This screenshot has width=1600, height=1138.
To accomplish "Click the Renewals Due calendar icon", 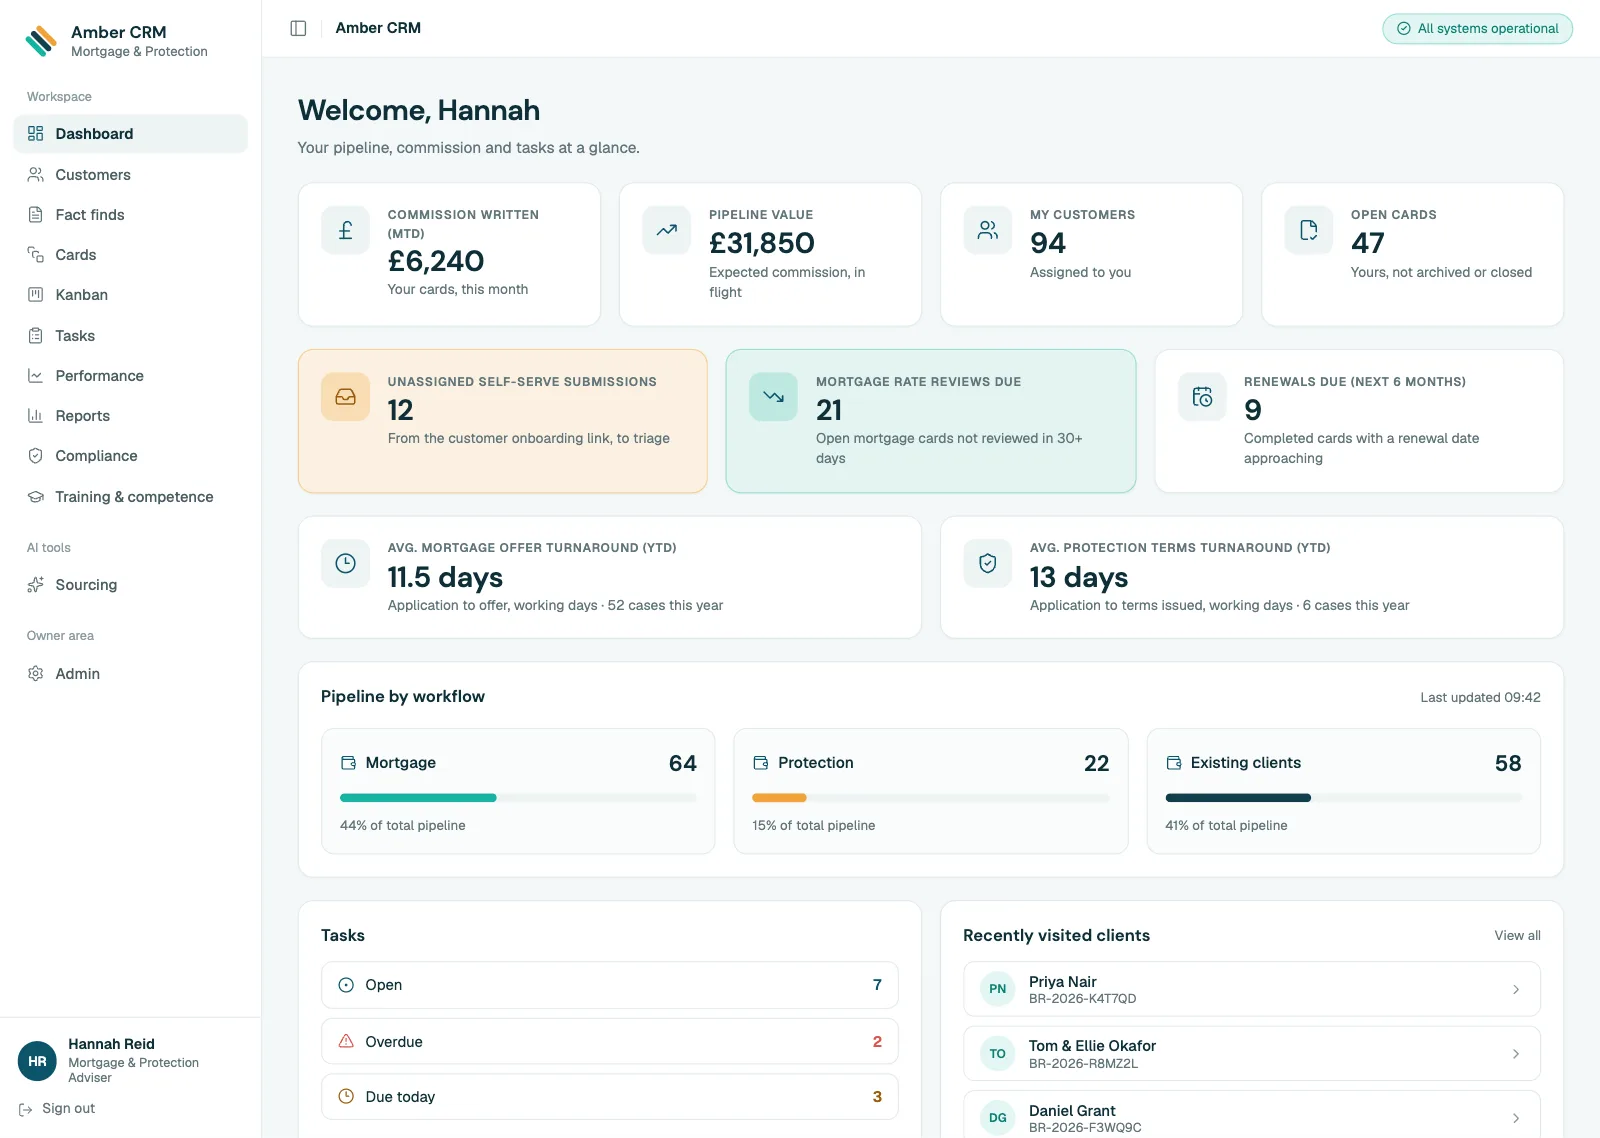I will point(1202,397).
